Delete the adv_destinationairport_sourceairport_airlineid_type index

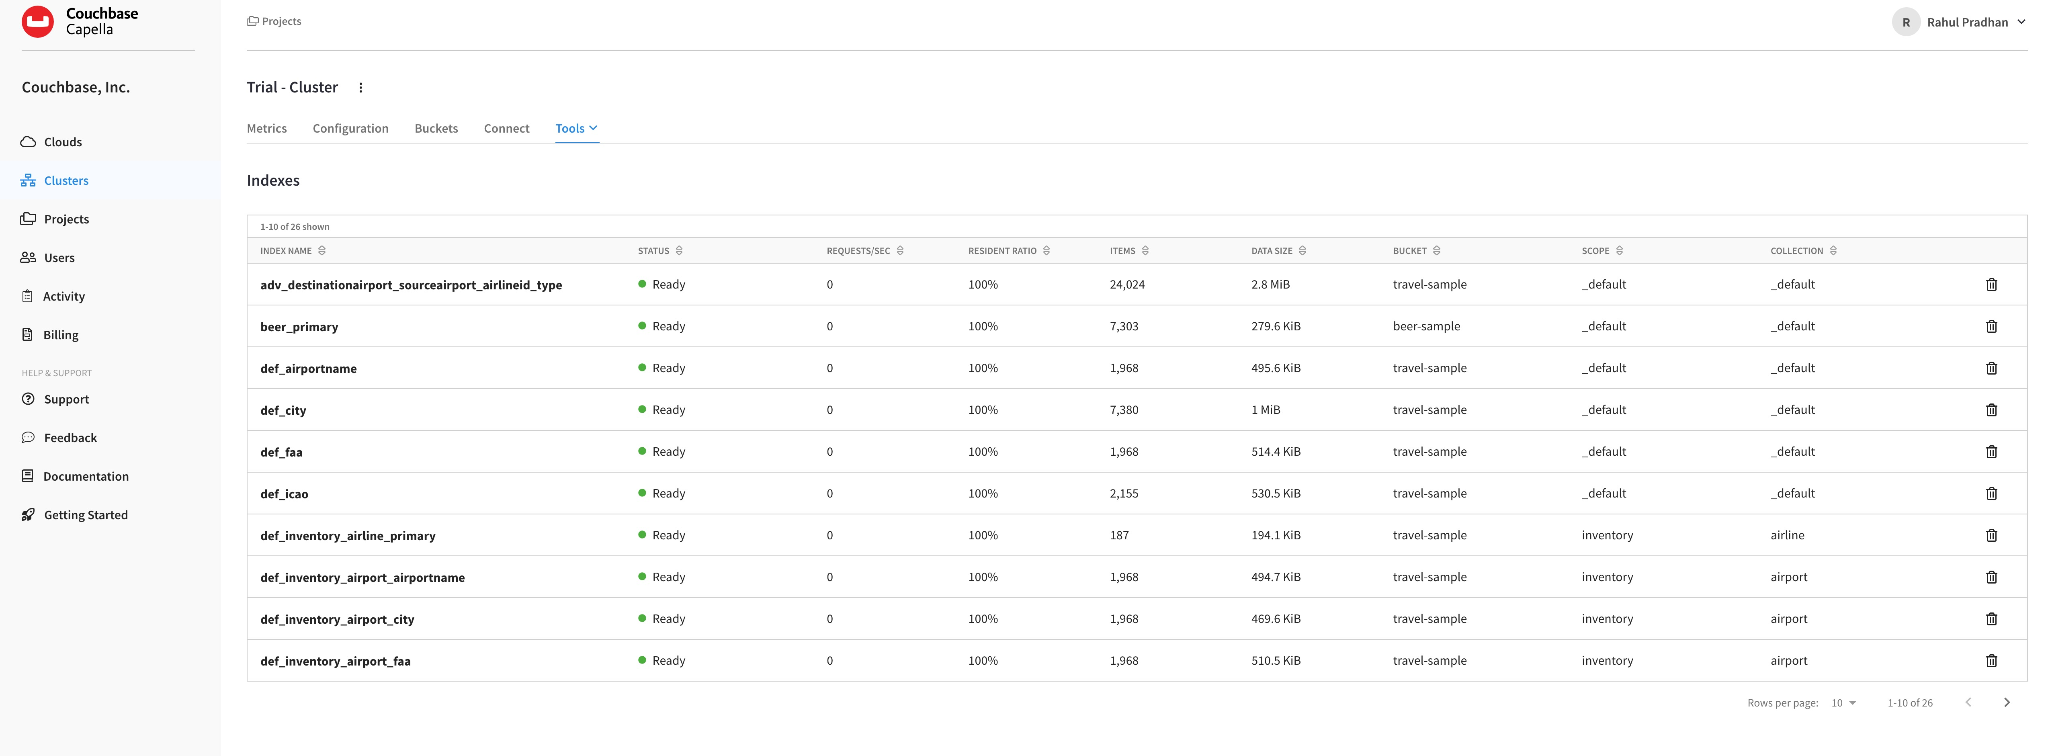click(x=1991, y=285)
